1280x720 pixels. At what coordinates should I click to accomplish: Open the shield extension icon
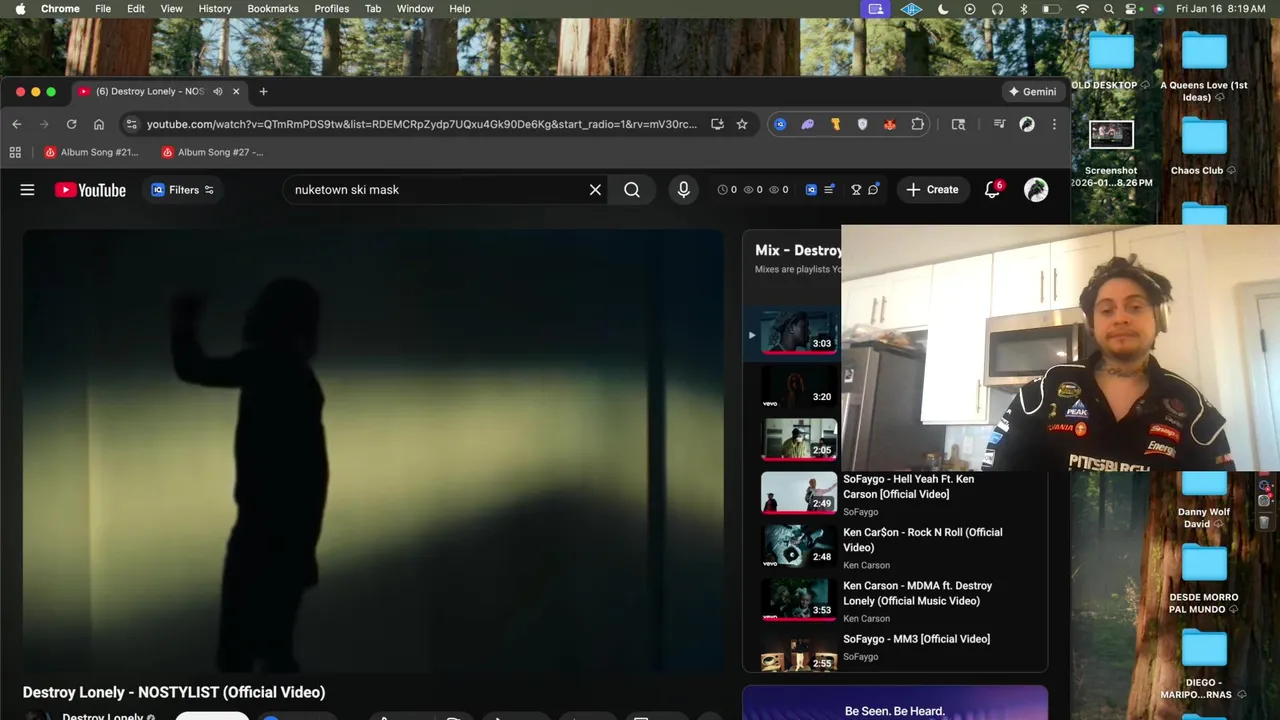pos(862,124)
